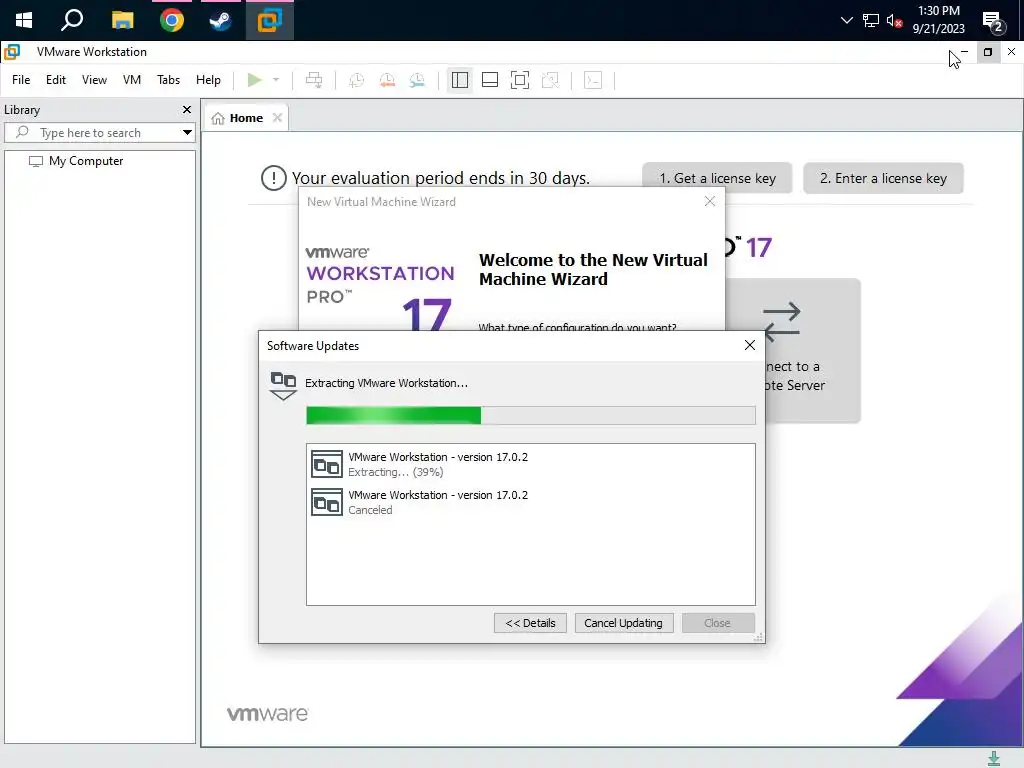Click the network icon in system tray
1024x768 pixels.
[x=871, y=20]
